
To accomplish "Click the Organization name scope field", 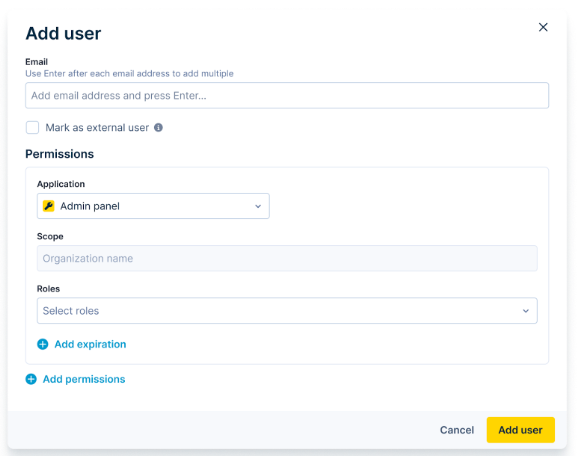I will tap(287, 258).
